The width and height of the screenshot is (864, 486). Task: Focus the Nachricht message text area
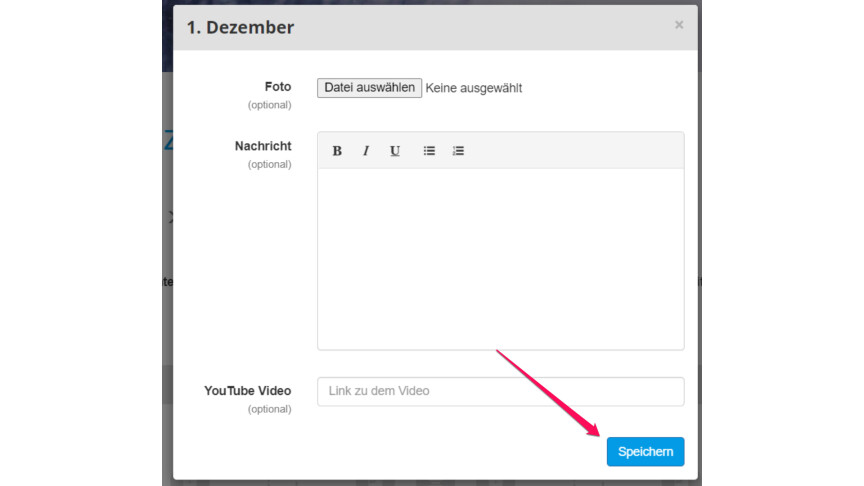click(x=500, y=258)
